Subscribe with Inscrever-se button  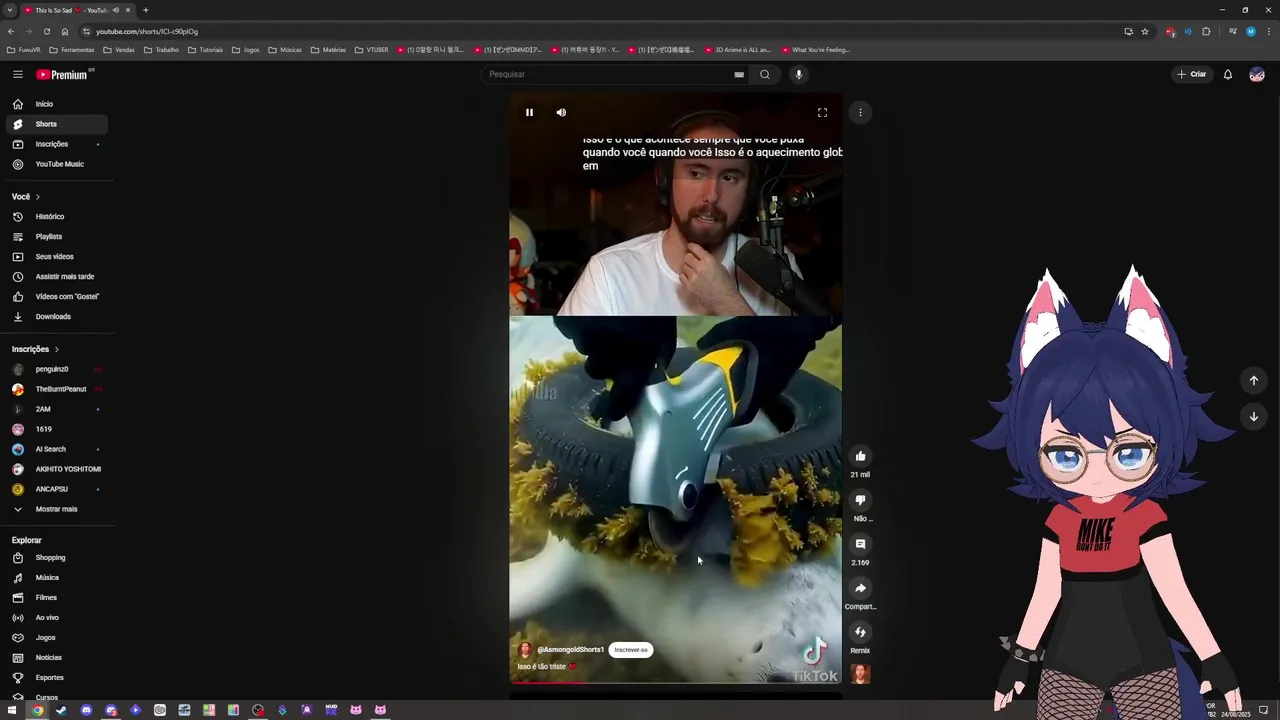coord(630,650)
